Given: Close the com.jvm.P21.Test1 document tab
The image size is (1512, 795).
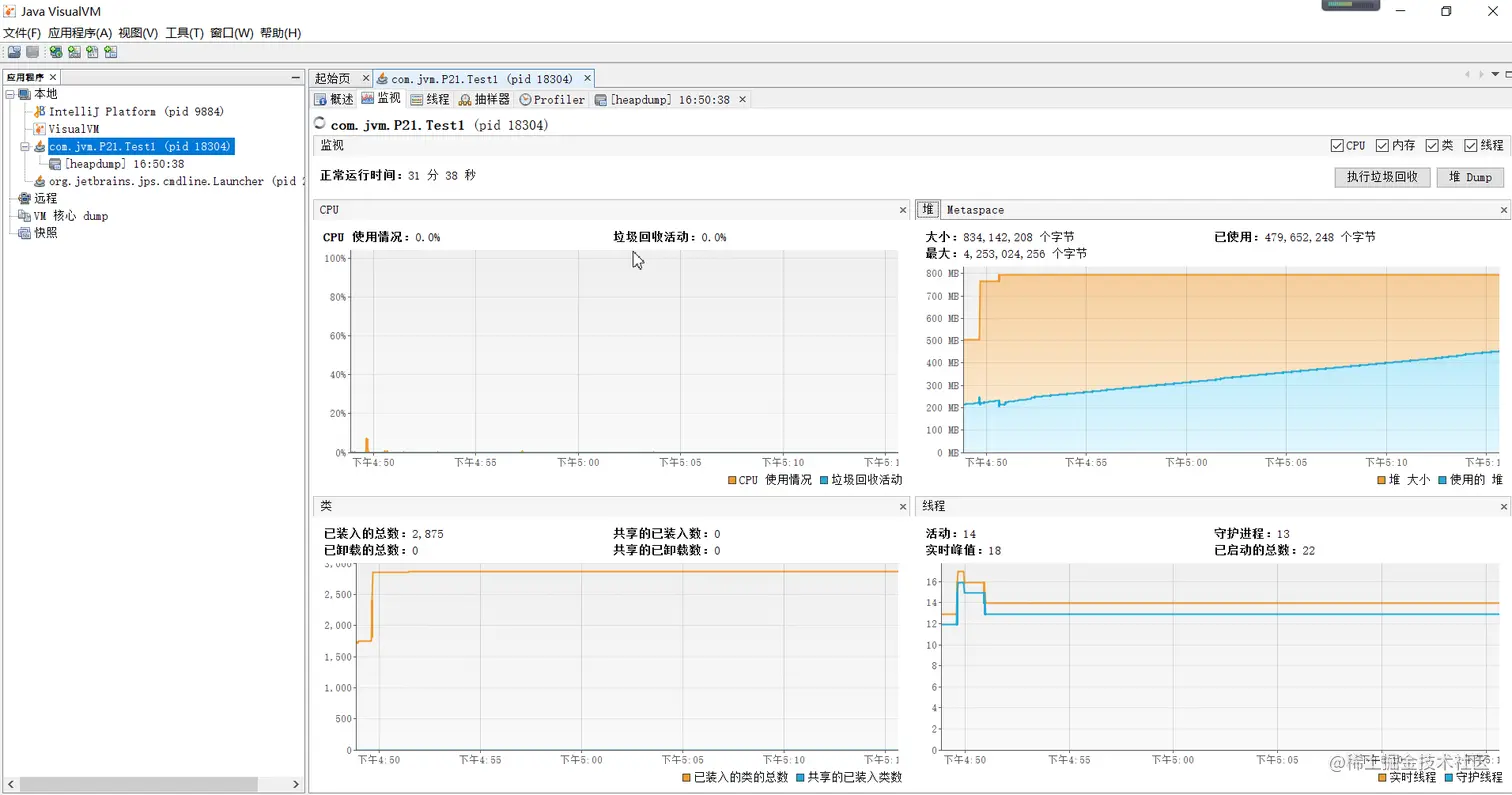Looking at the screenshot, I should tap(587, 78).
